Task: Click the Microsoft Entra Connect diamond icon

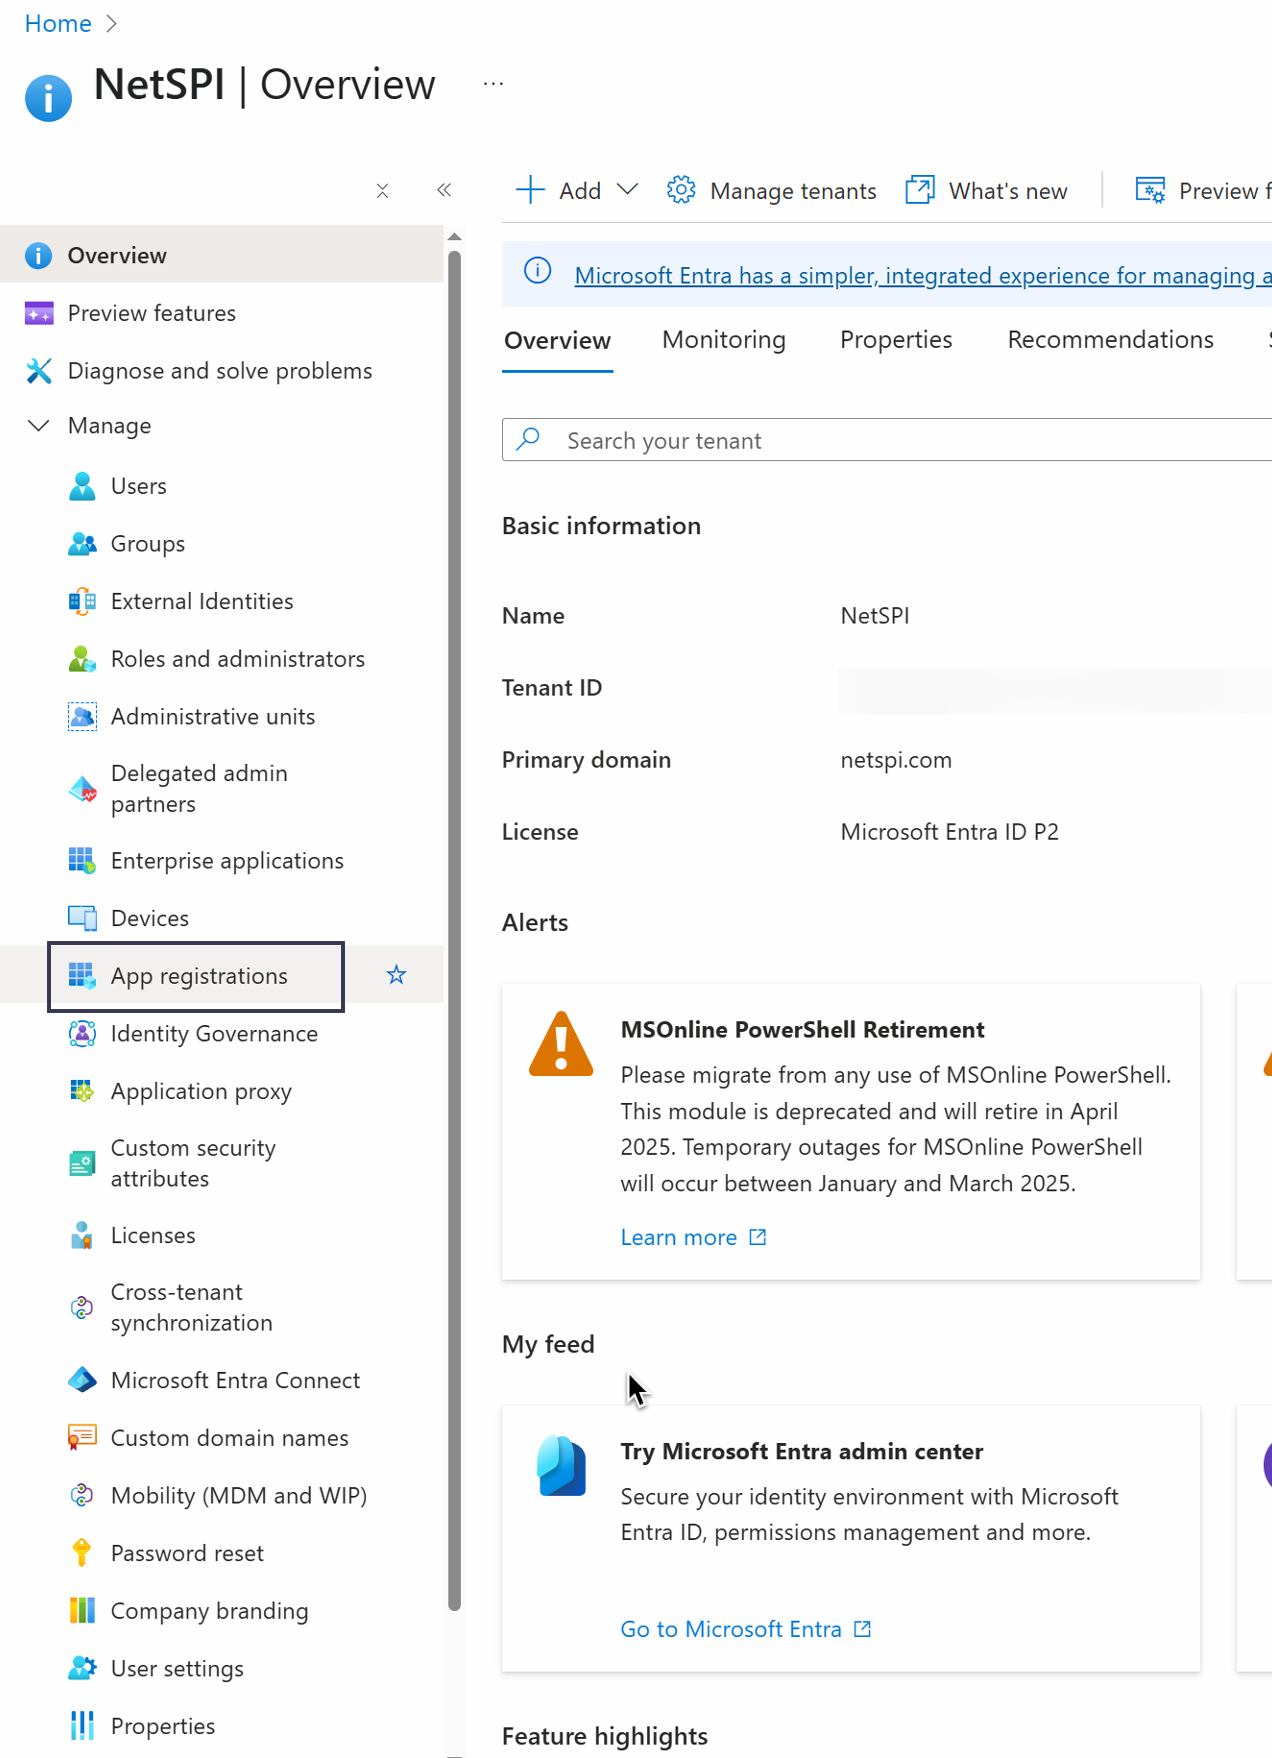Action: 82,1381
